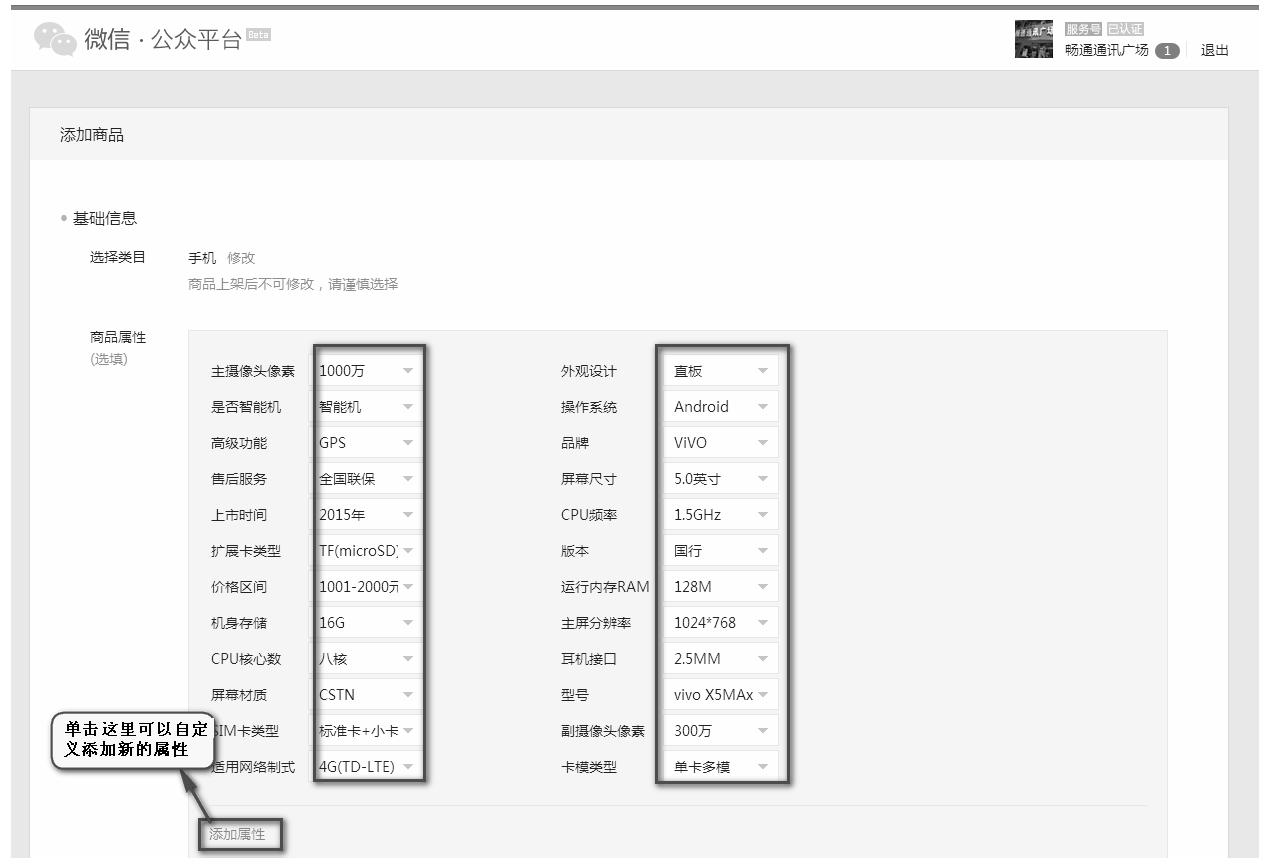Click the 服务号 account type tag
This screenshot has width=1268, height=866.
pos(1083,29)
